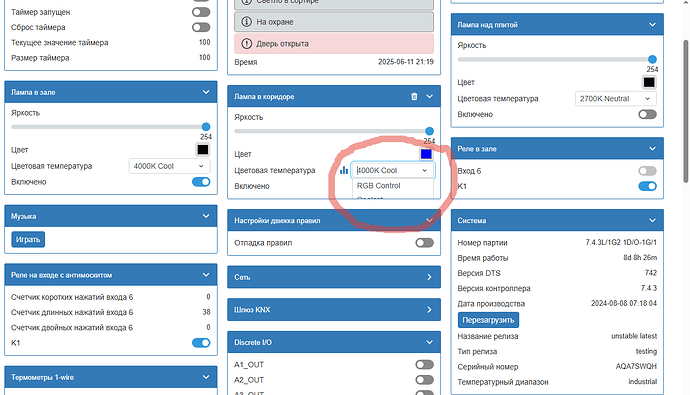Image resolution: width=690 pixels, height=395 pixels.
Task: Click Счетчик длинных нажатий входа 6 value 38
Action: click(x=206, y=312)
